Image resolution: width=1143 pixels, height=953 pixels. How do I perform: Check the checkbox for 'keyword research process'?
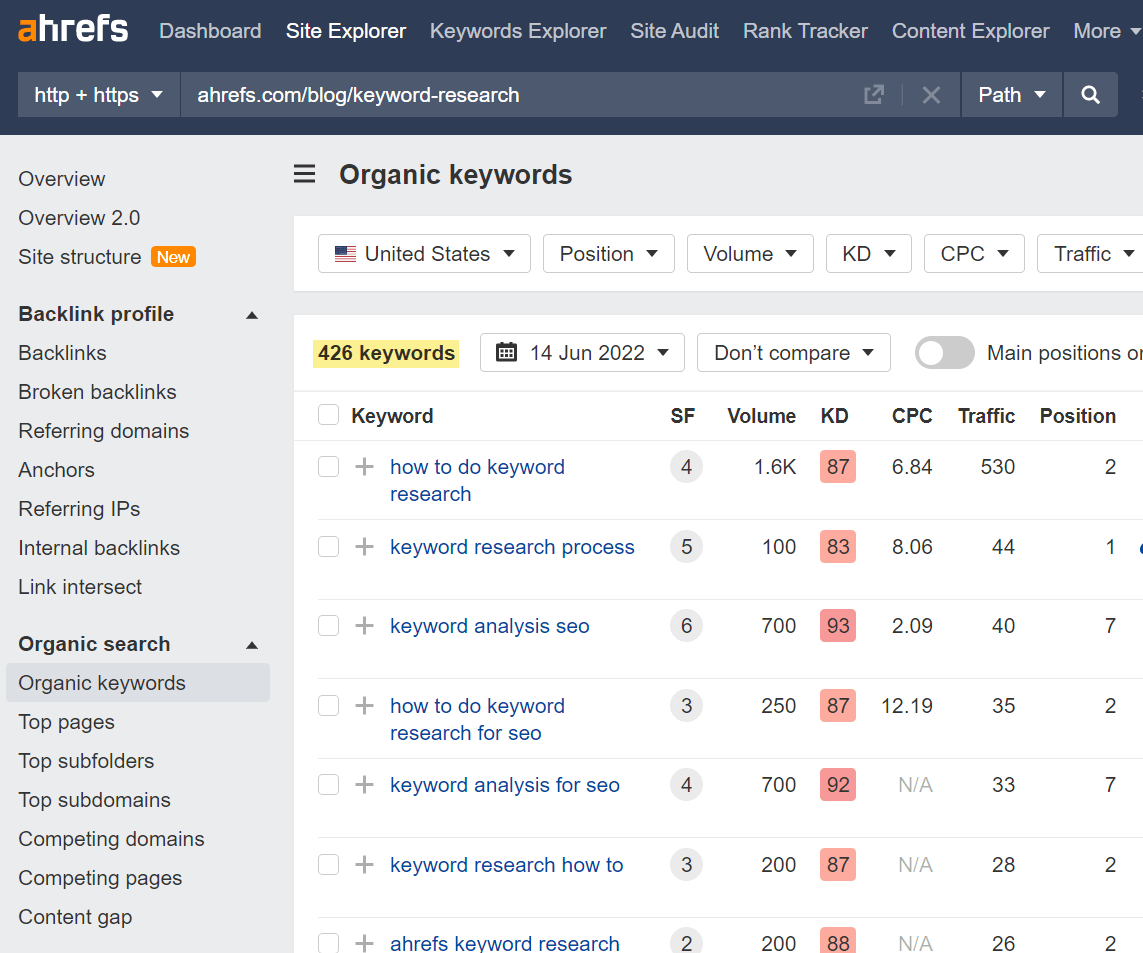click(328, 546)
